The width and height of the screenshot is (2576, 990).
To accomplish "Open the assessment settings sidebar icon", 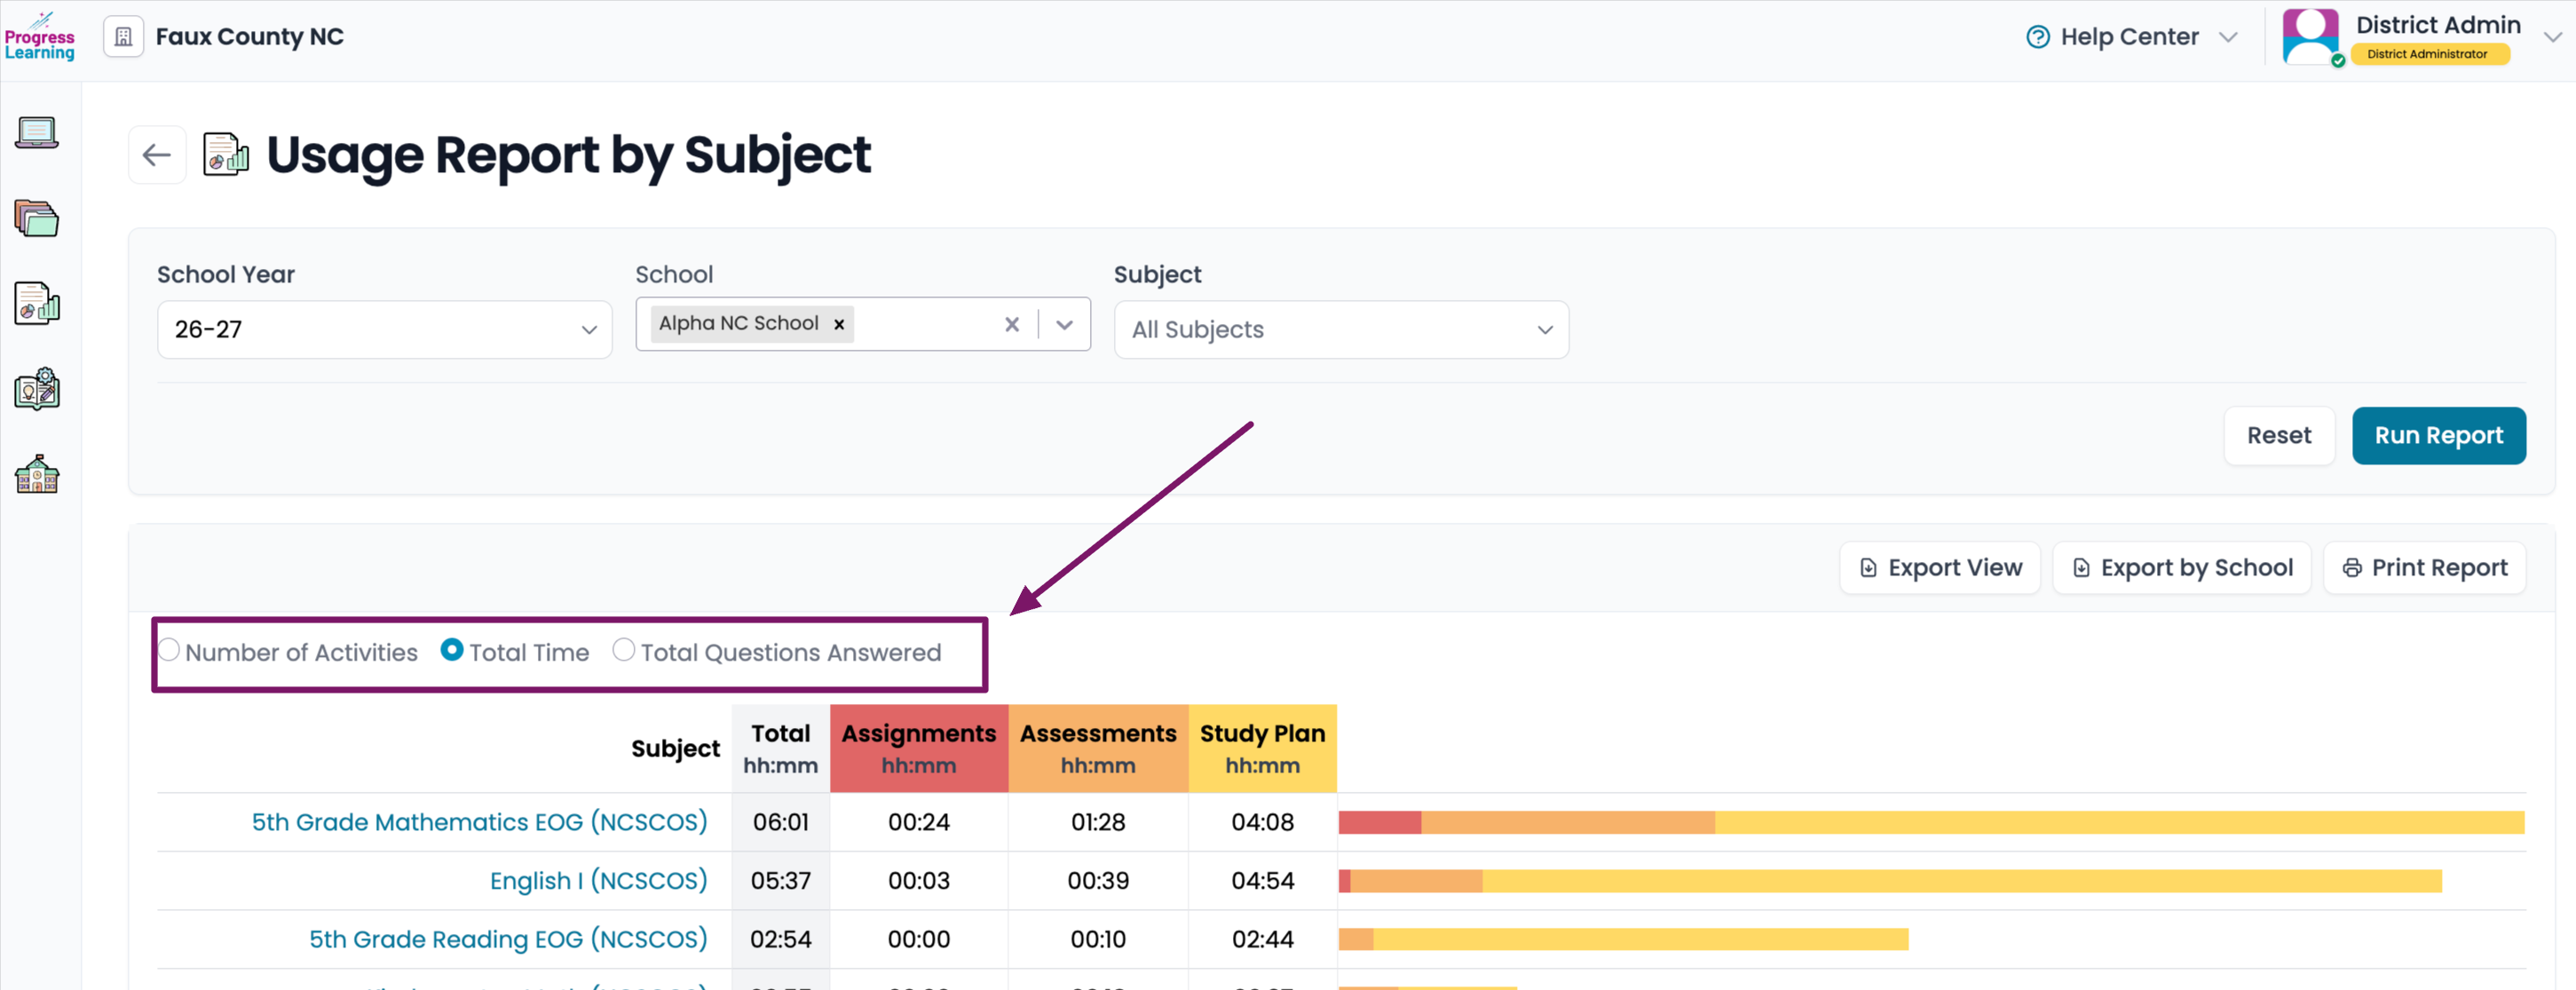I will (x=37, y=389).
